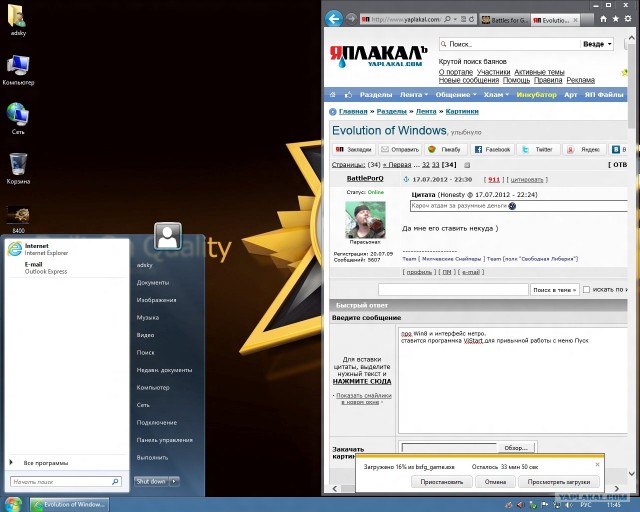
Task: Click the user avatar in Start menu
Action: [168, 236]
